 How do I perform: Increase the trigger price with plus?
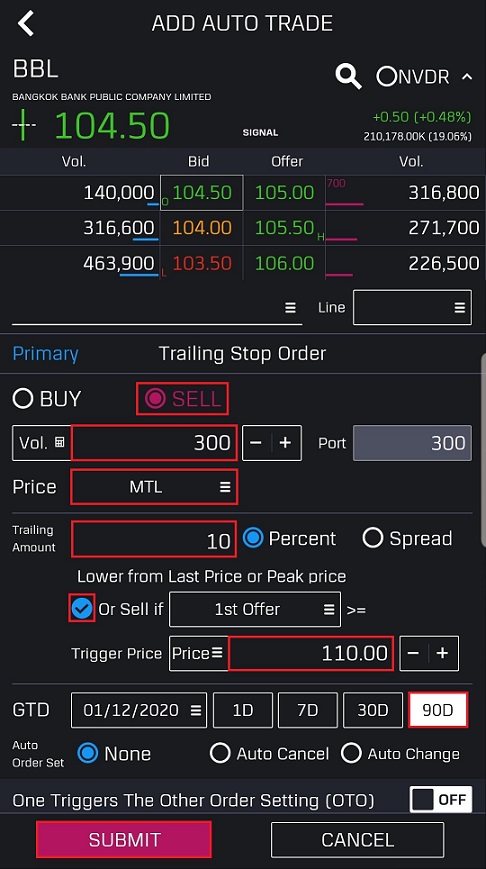pyautogui.click(x=443, y=653)
